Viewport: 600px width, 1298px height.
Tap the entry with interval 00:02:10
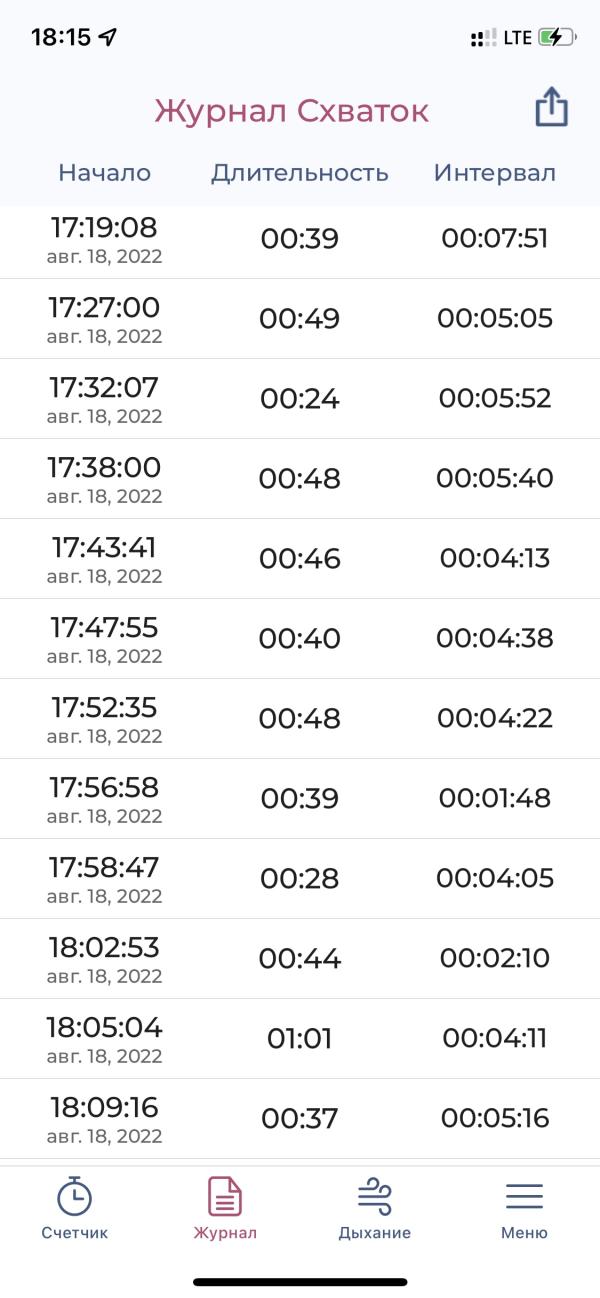(x=300, y=959)
